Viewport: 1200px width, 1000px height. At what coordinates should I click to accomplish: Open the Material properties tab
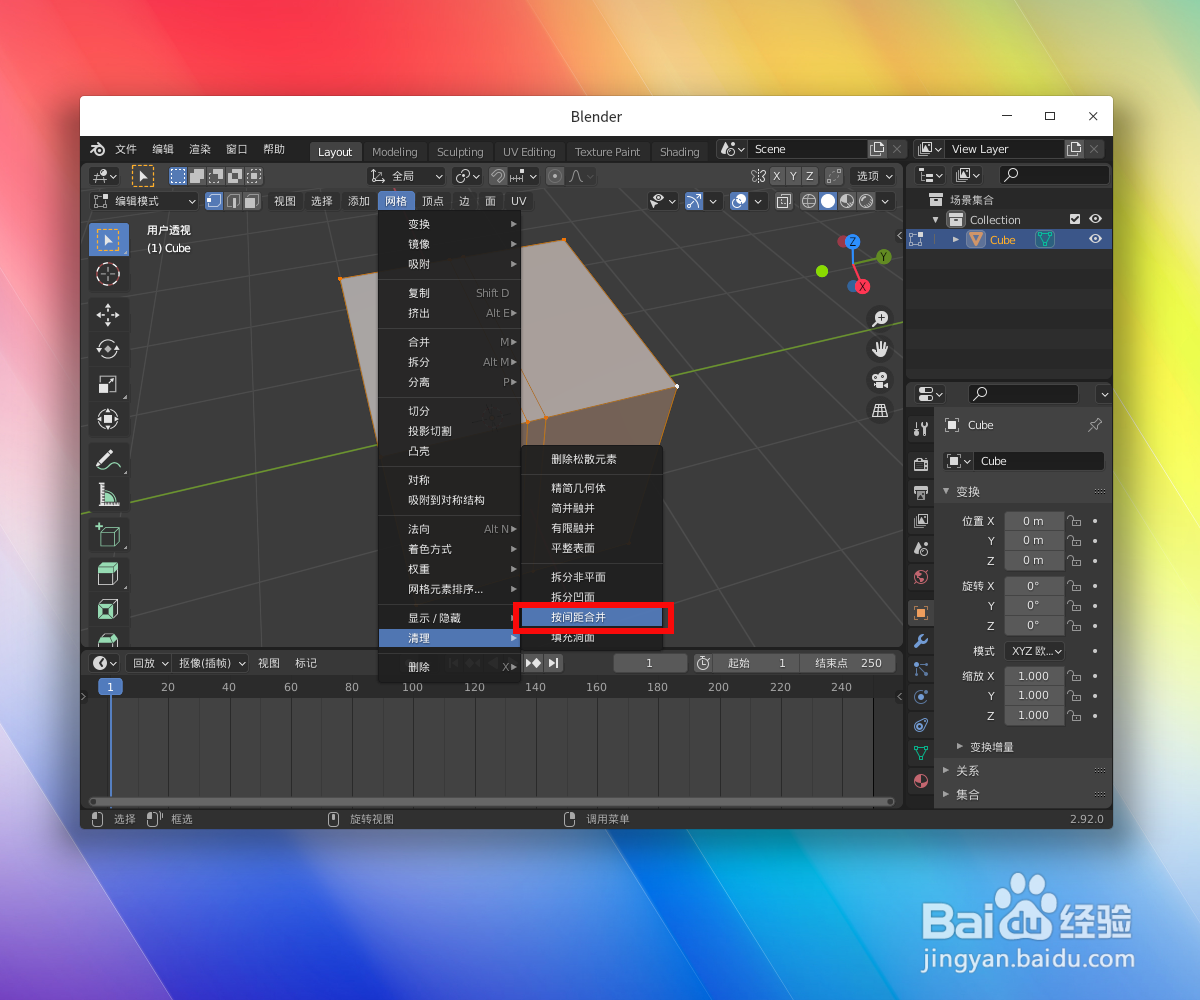point(921,780)
